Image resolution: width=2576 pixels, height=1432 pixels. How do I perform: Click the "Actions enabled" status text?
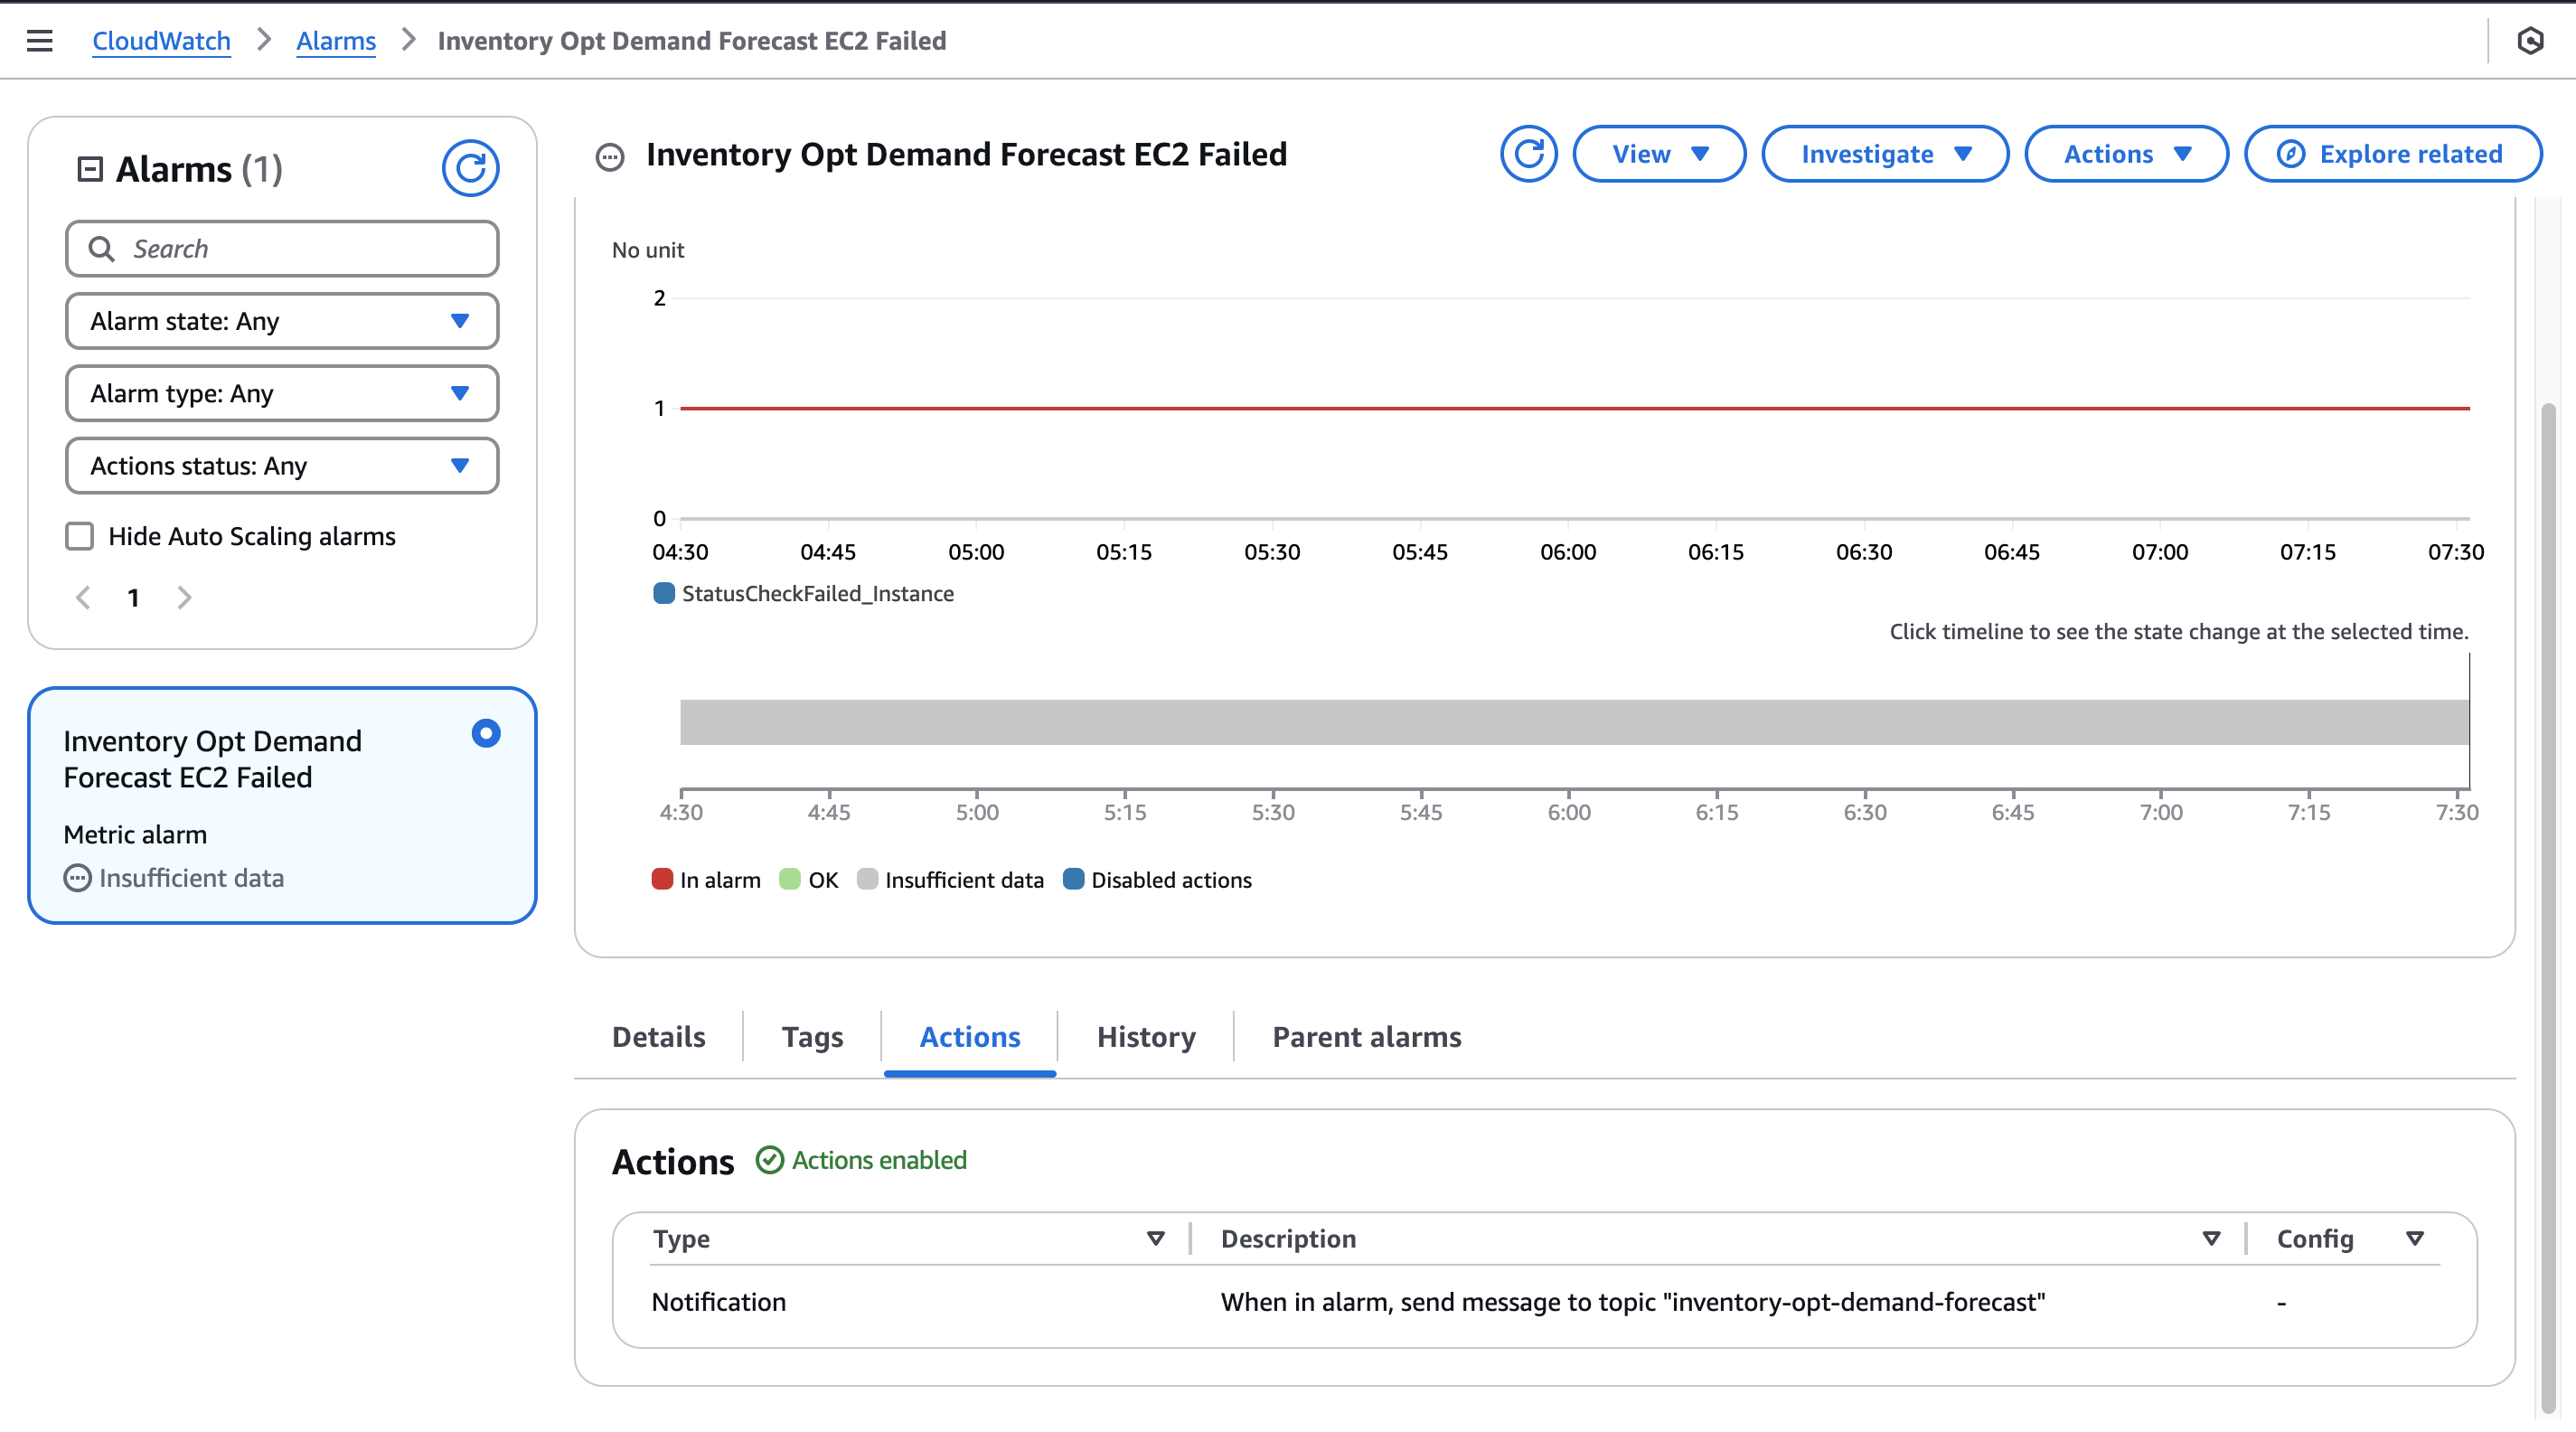click(x=879, y=1160)
